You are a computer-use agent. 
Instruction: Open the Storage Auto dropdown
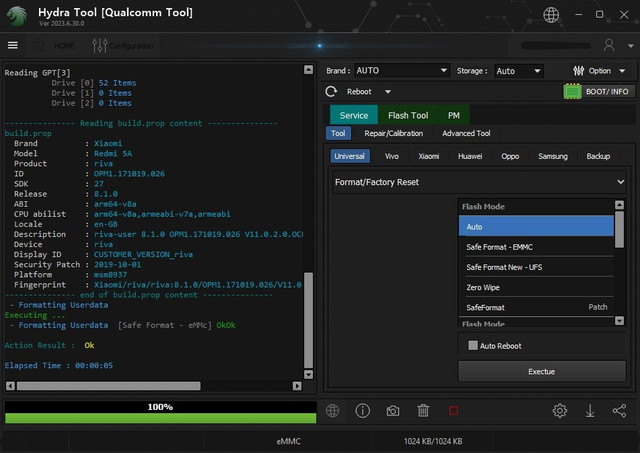(x=519, y=71)
